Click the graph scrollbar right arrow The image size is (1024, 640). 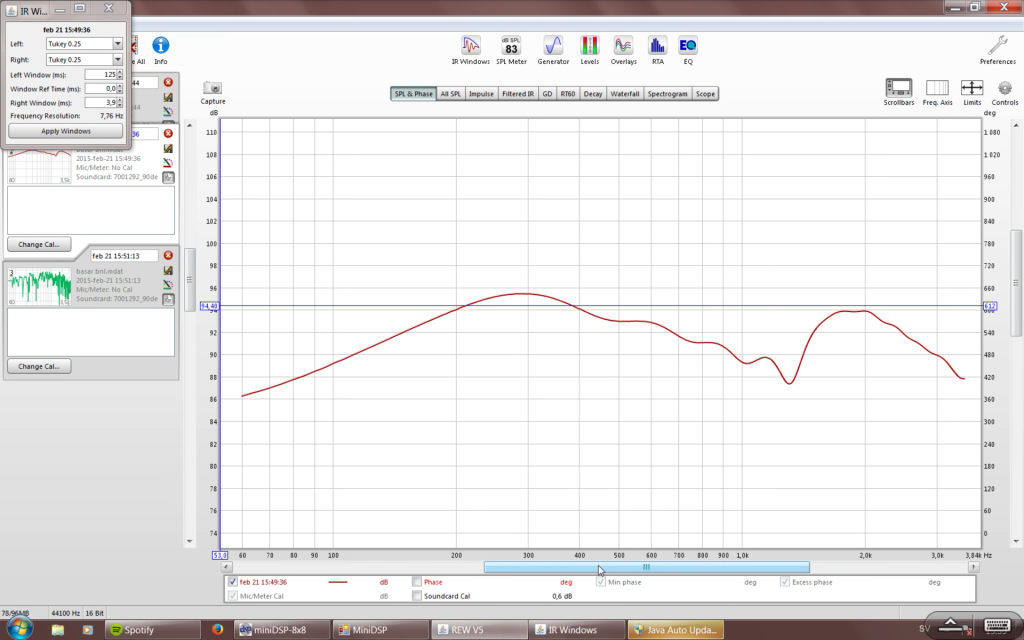[x=974, y=567]
